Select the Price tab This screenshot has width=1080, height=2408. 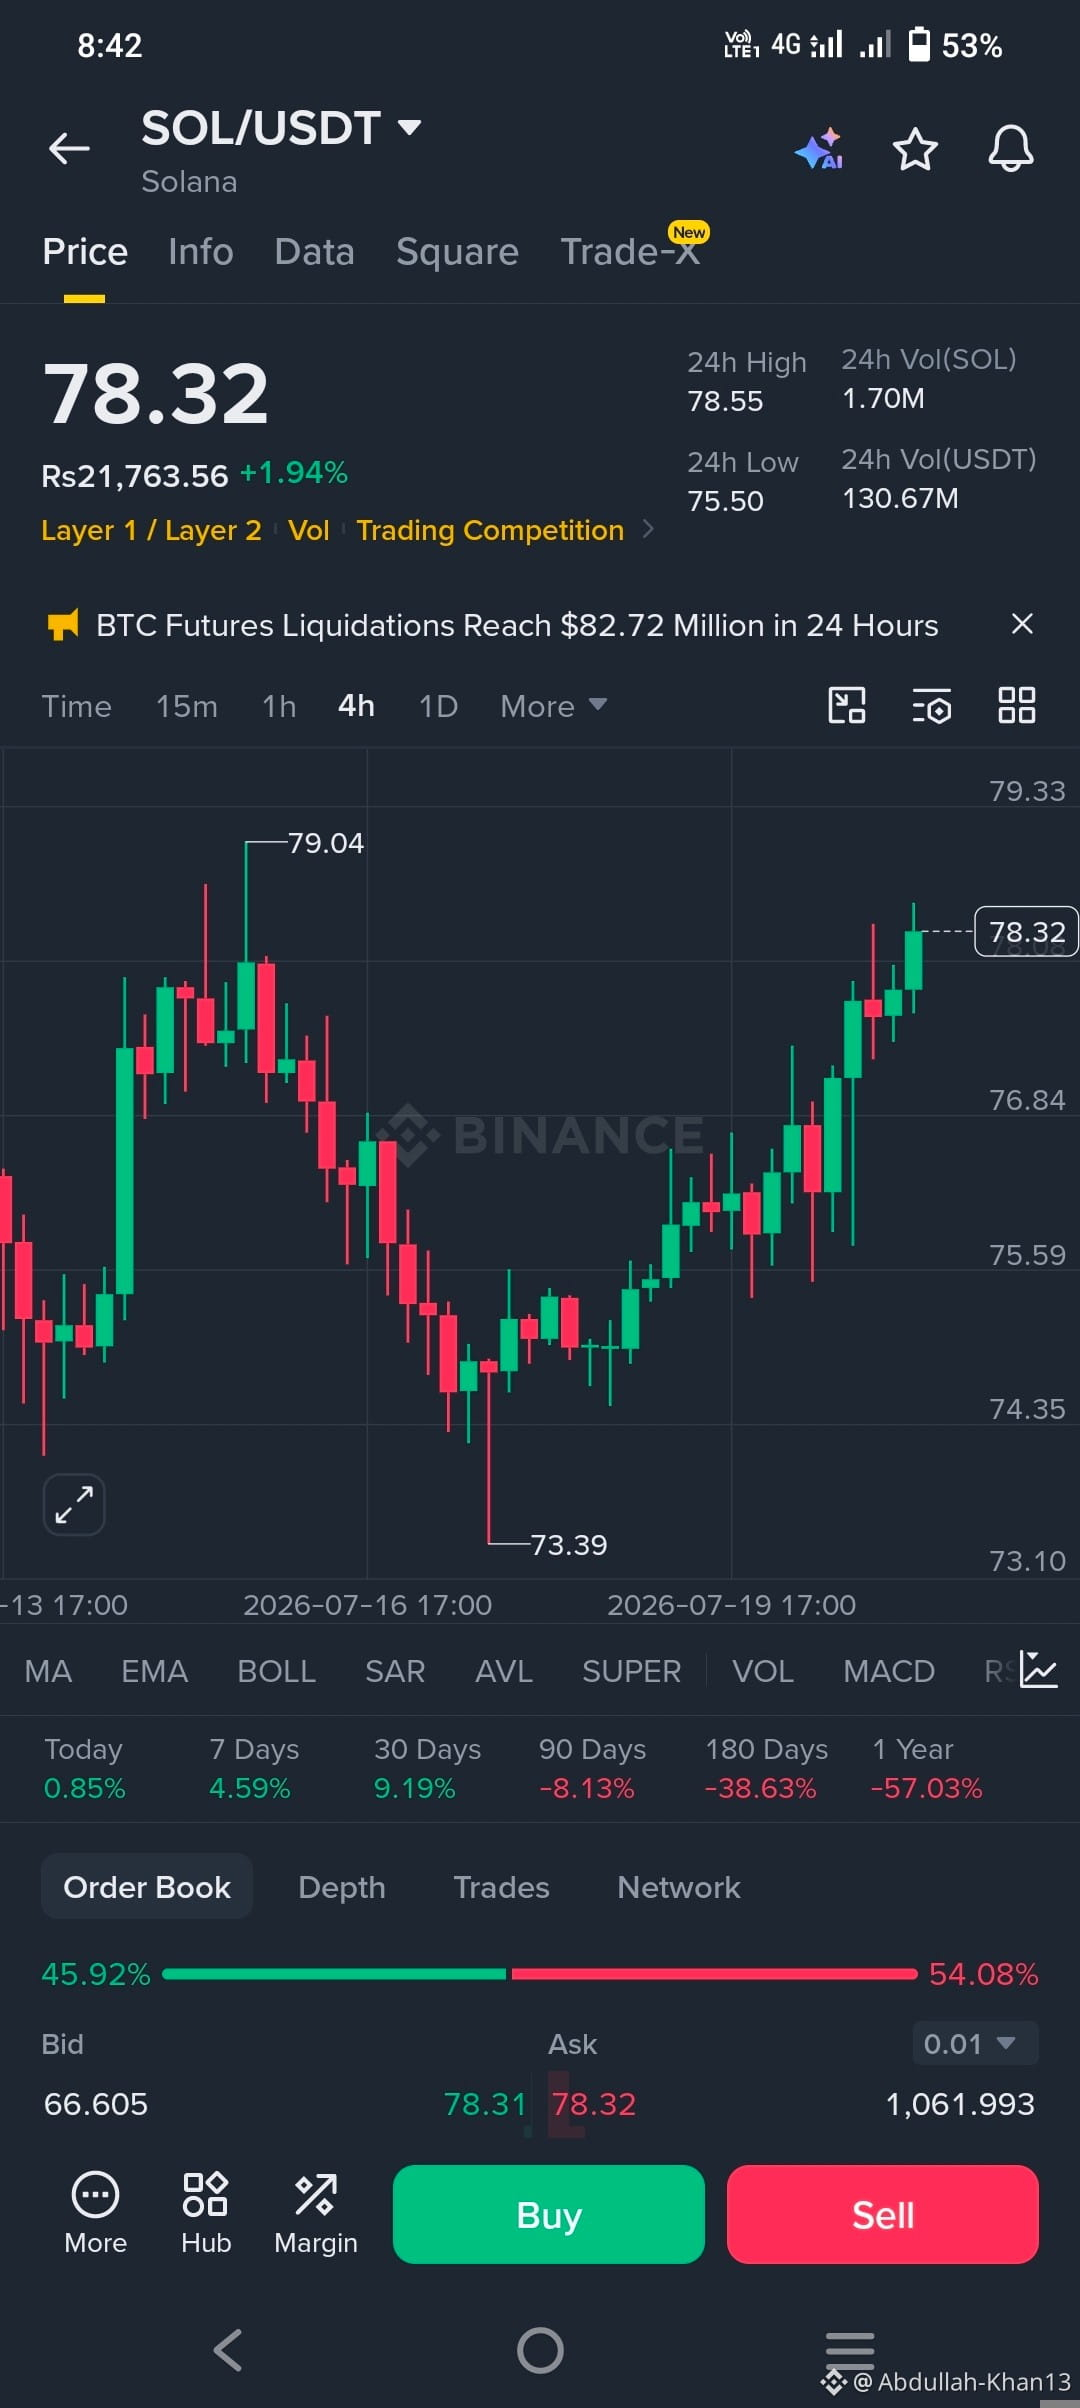pos(85,252)
